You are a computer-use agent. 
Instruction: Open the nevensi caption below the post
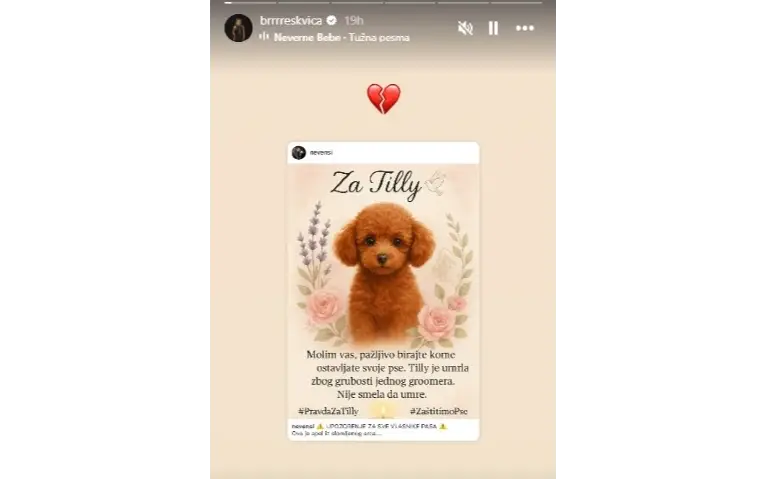(384, 430)
